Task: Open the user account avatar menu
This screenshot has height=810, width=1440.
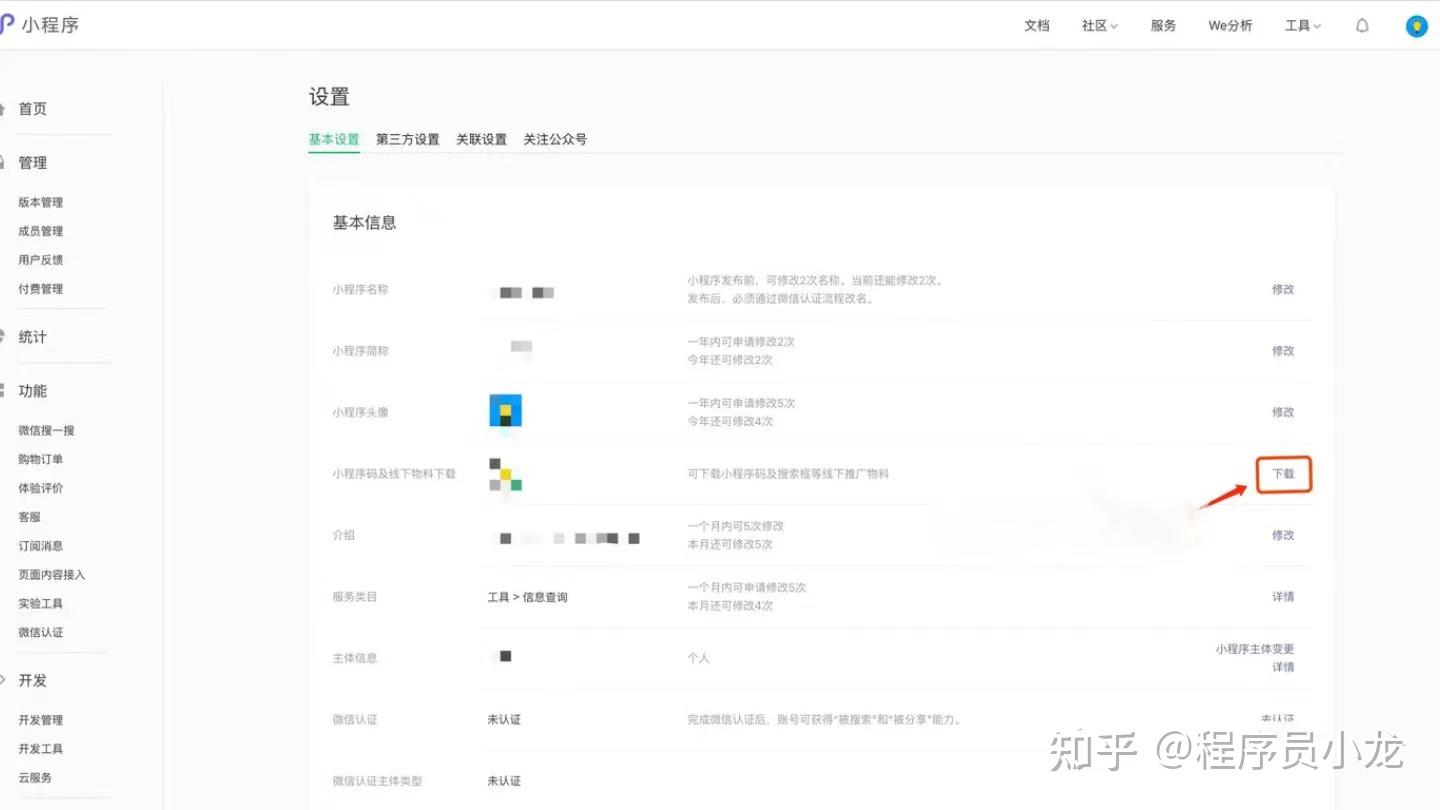Action: coord(1416,26)
